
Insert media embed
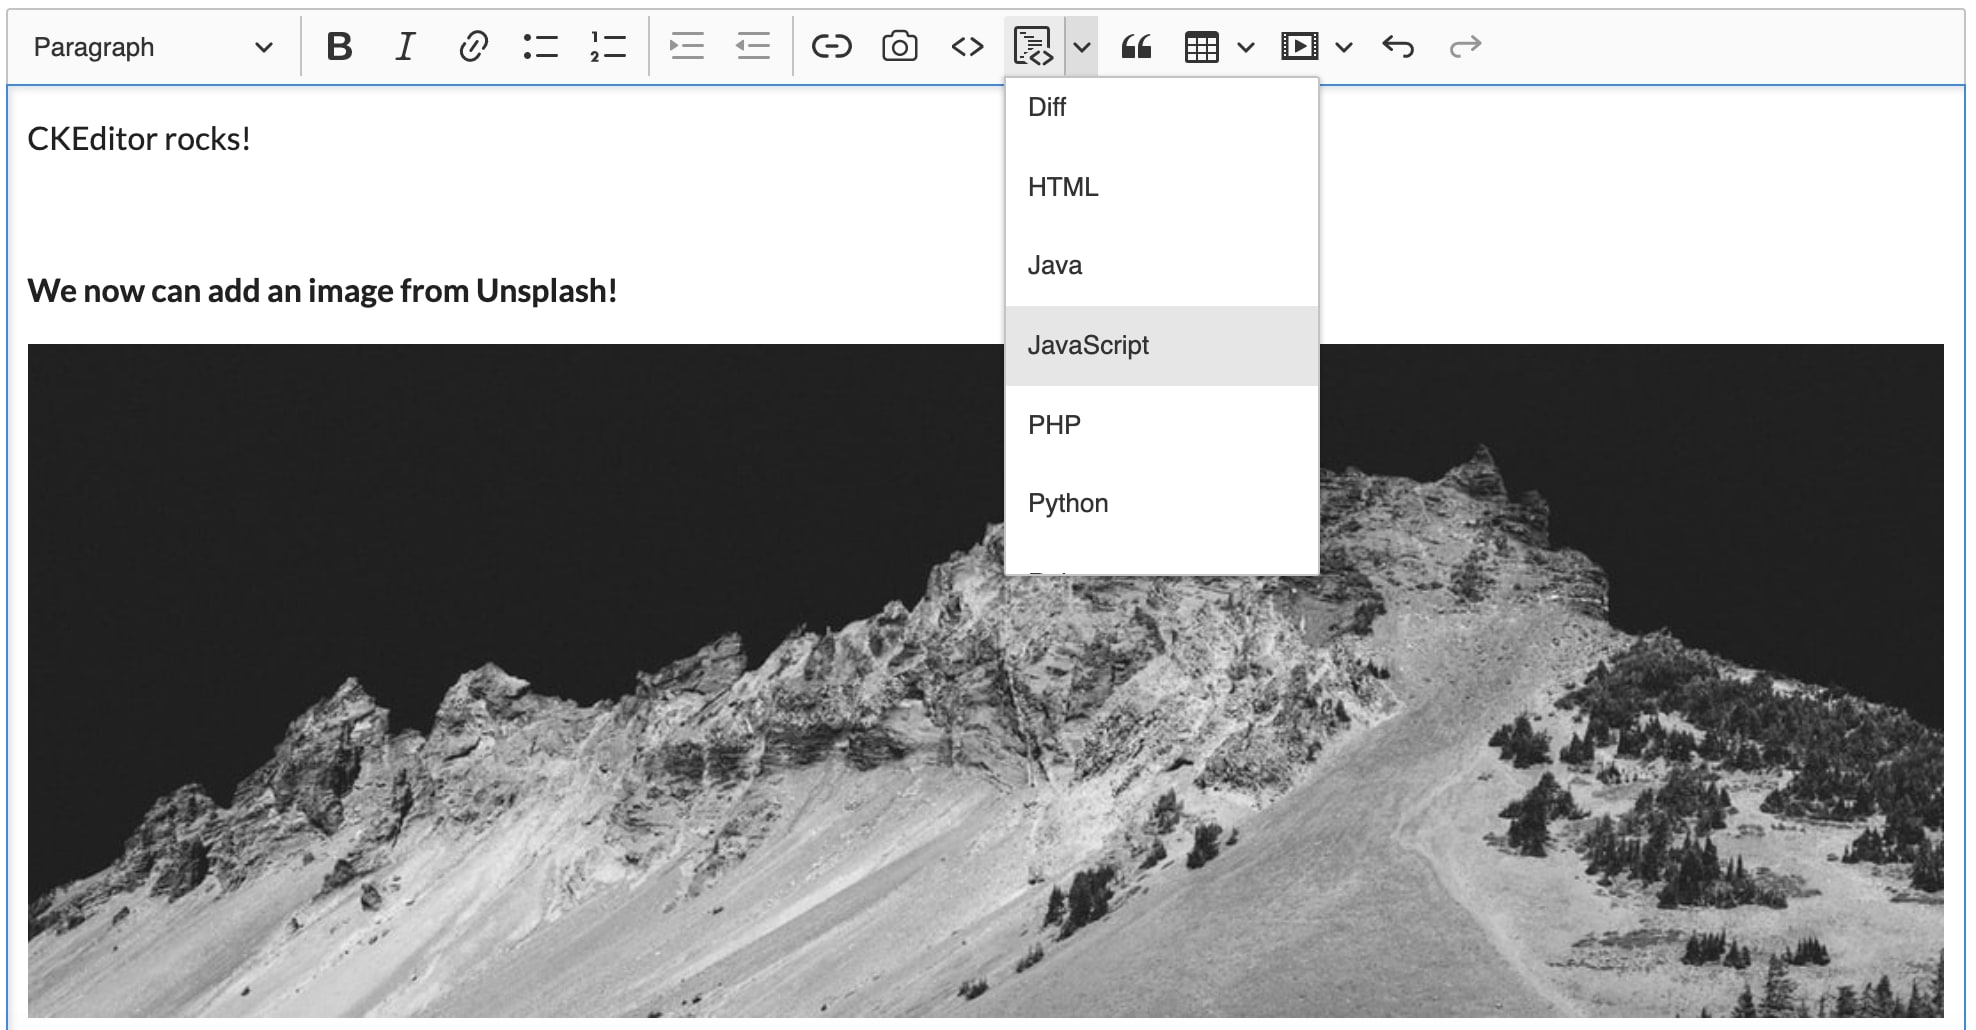[1299, 47]
